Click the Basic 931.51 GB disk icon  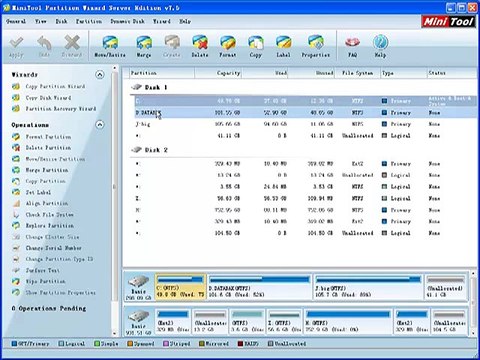[138, 322]
